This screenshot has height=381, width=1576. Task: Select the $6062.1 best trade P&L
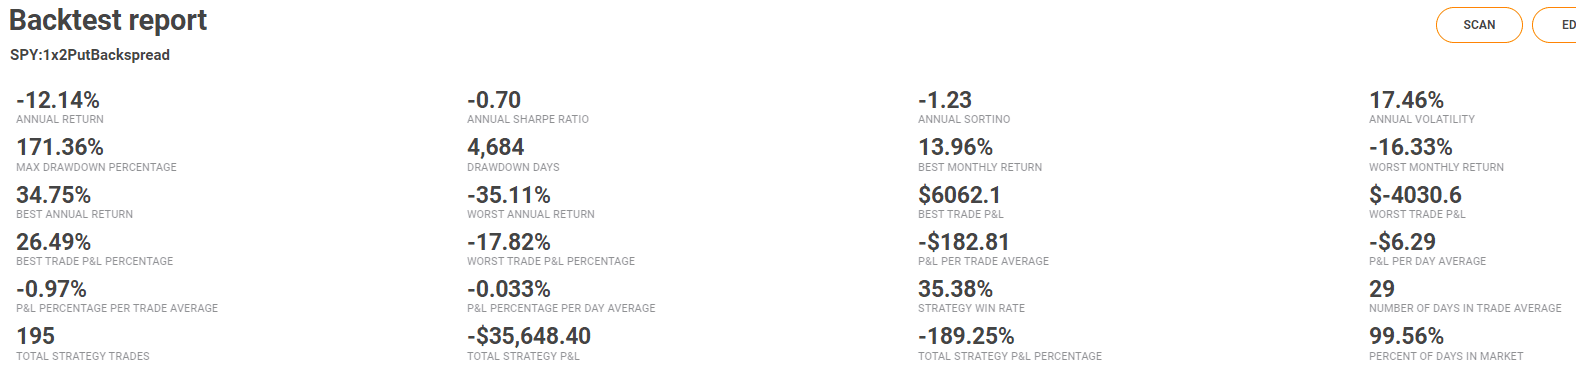point(959,195)
